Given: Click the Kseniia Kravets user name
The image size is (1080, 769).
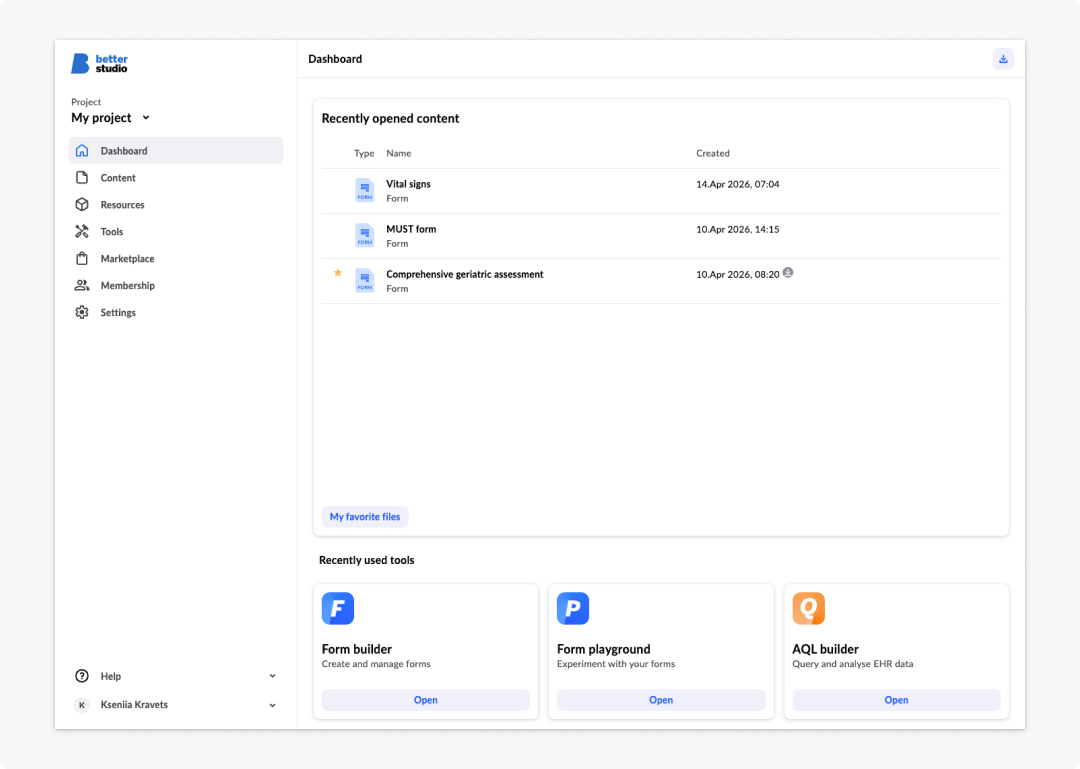Looking at the screenshot, I should (134, 704).
